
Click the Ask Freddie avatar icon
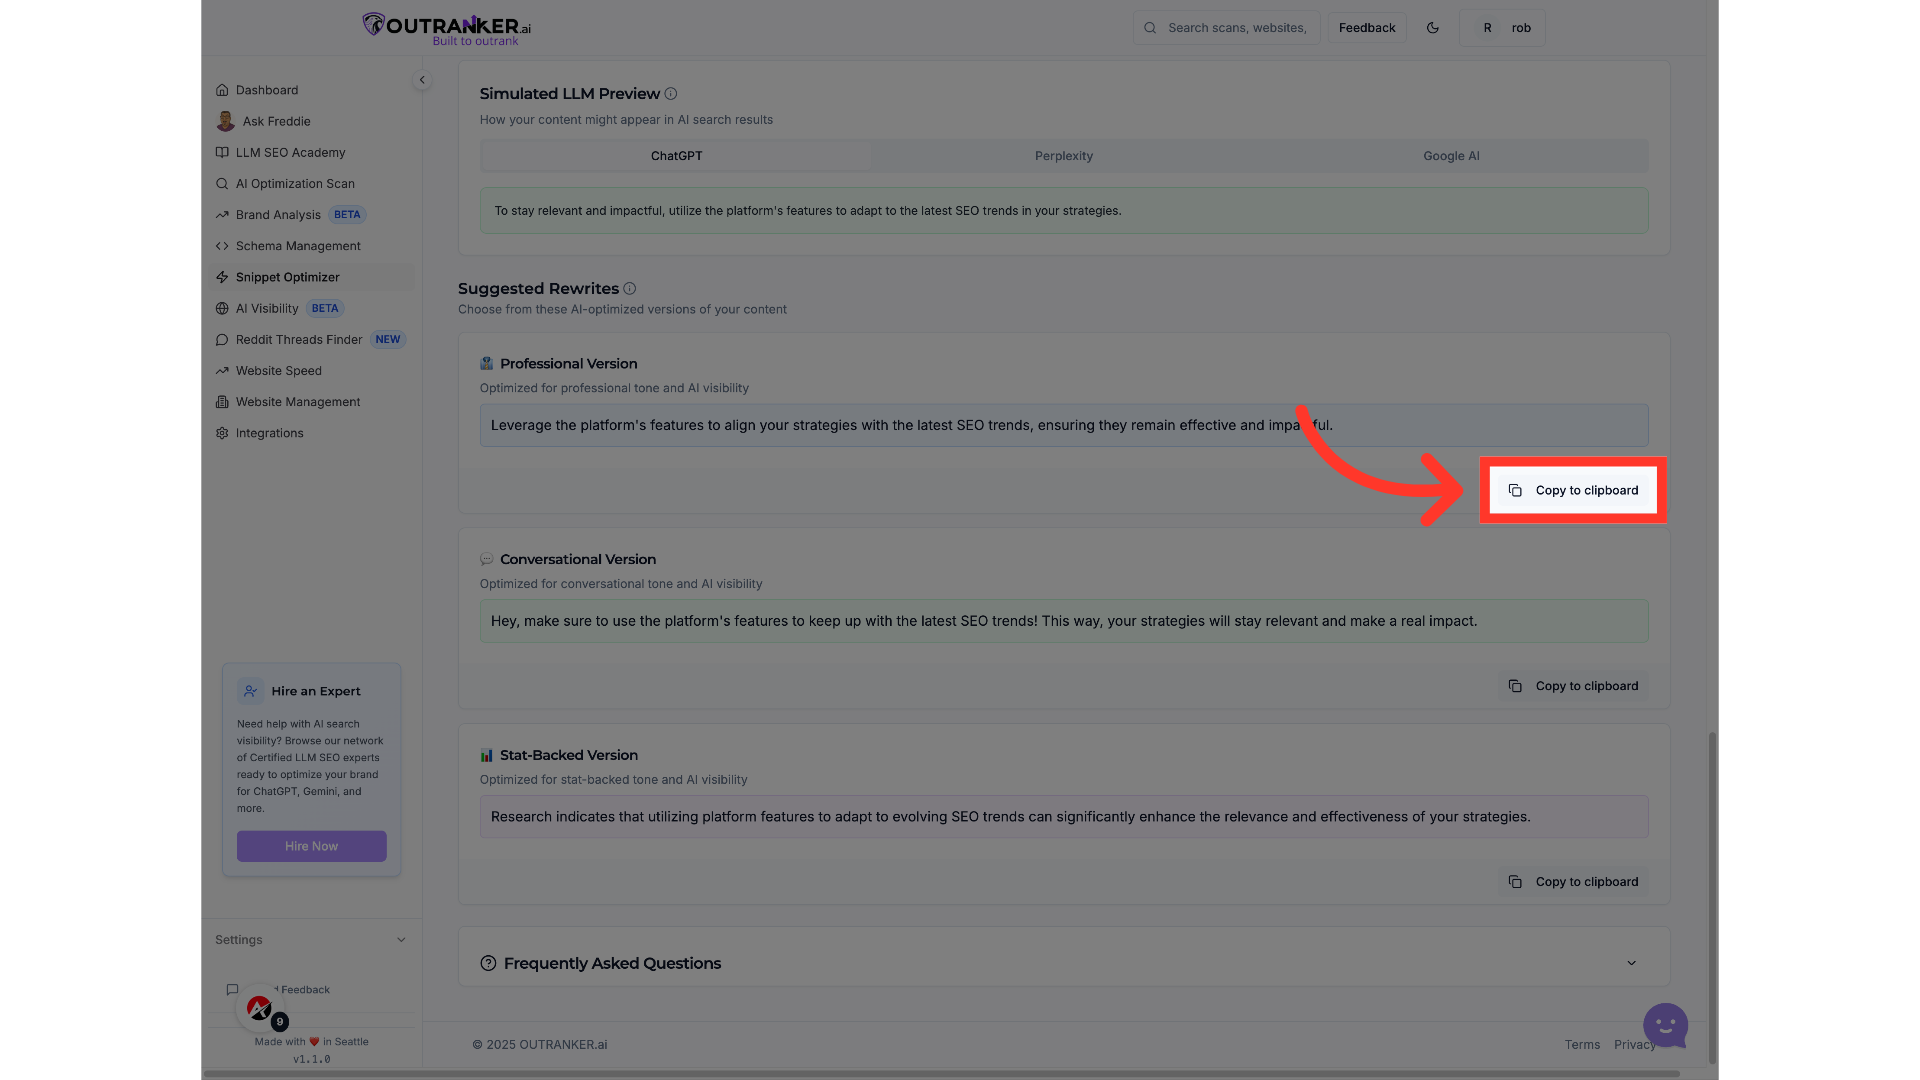coord(225,121)
